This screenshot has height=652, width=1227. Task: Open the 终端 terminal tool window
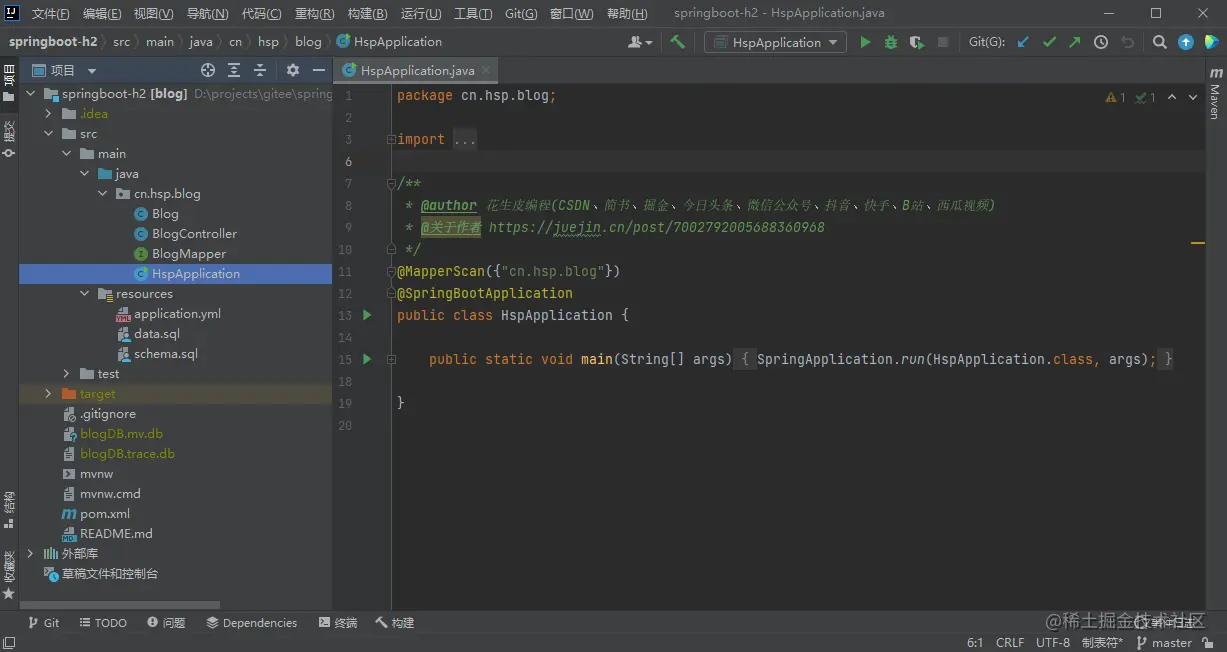338,622
